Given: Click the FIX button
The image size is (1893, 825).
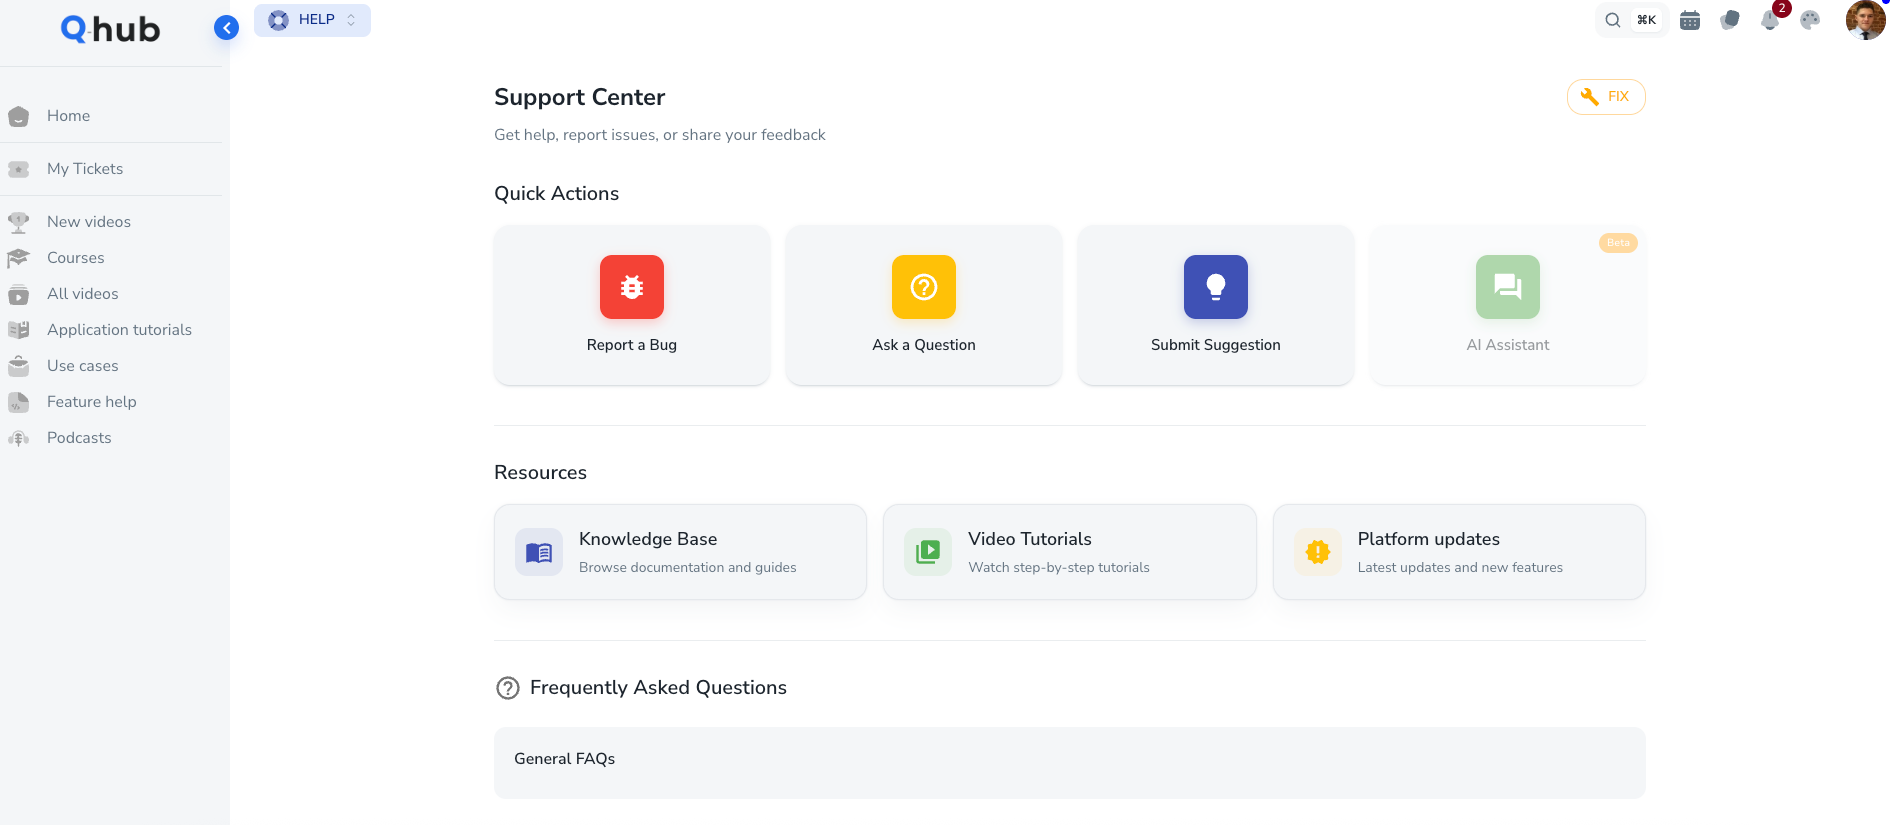Looking at the screenshot, I should click(x=1606, y=97).
